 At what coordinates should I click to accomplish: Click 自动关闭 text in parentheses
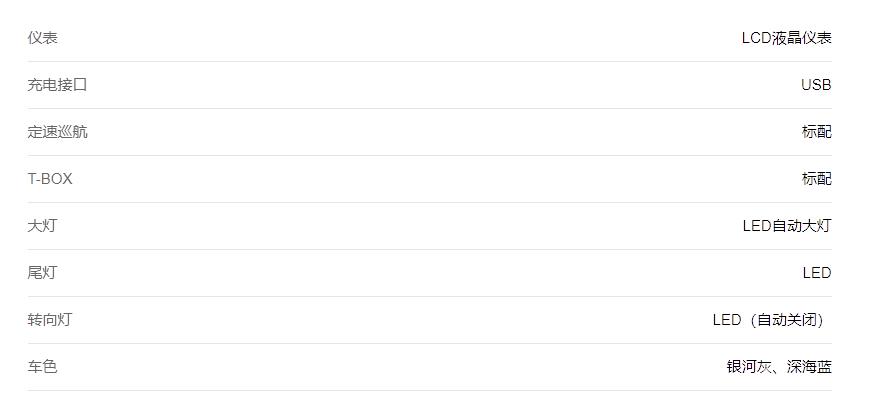pyautogui.click(x=786, y=320)
